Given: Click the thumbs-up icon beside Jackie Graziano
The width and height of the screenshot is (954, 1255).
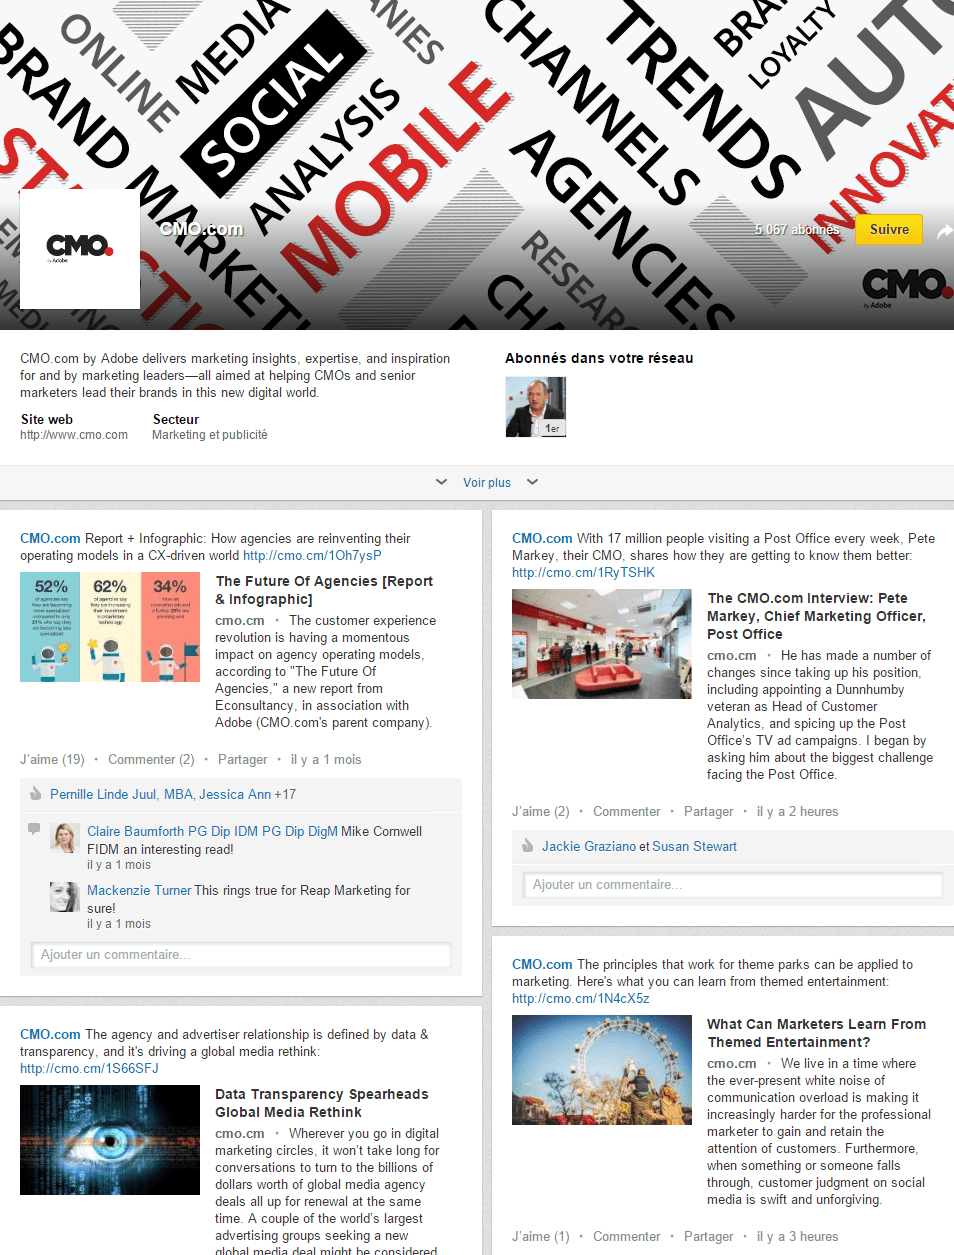Looking at the screenshot, I should click(527, 846).
